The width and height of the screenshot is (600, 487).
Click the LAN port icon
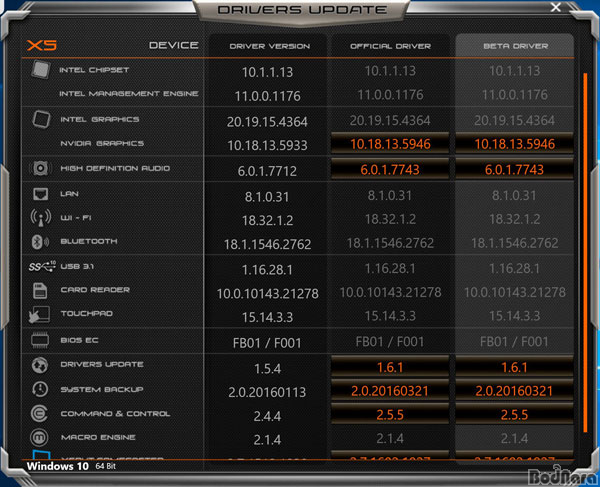coord(41,194)
